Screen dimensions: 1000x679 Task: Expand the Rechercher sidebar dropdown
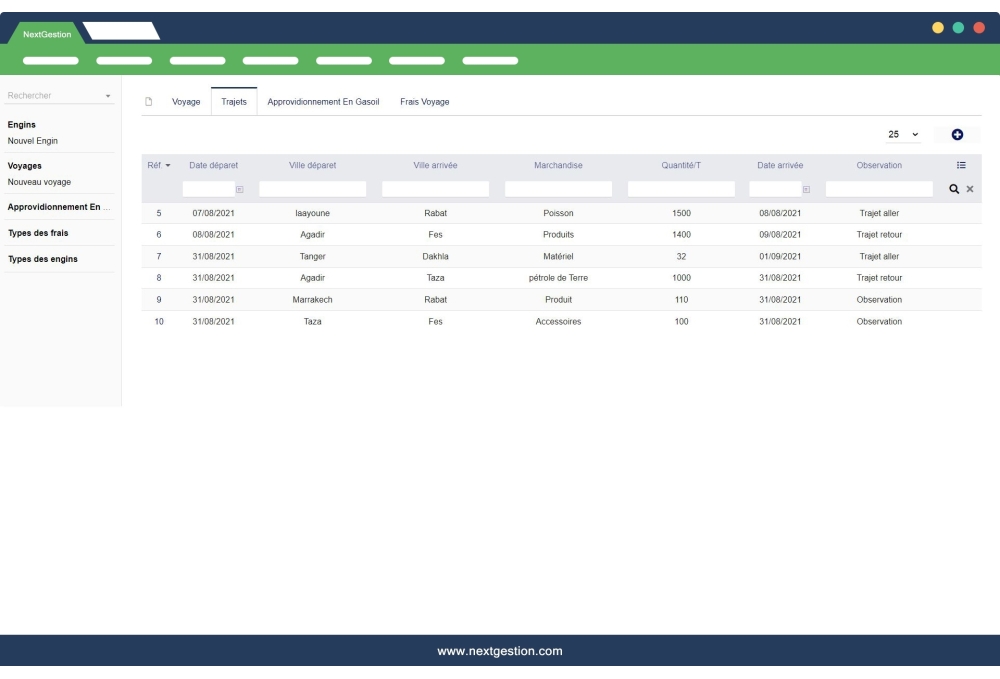coord(108,97)
